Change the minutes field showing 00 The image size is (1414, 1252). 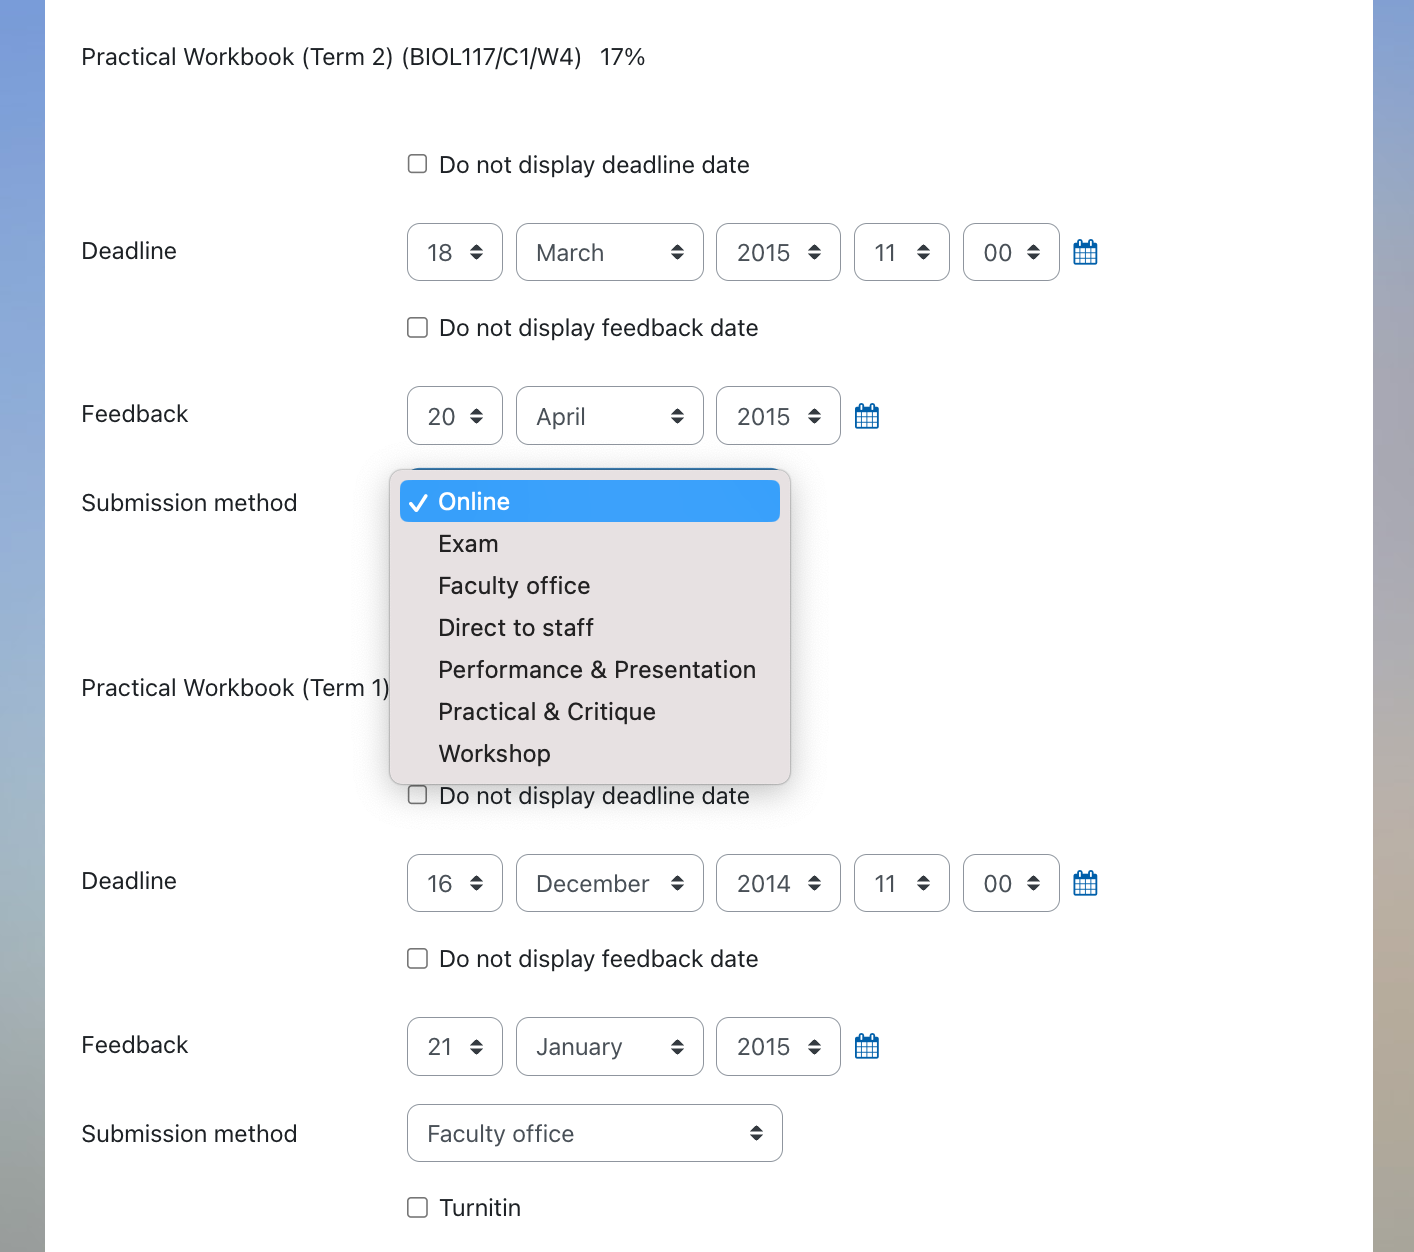coord(1011,252)
